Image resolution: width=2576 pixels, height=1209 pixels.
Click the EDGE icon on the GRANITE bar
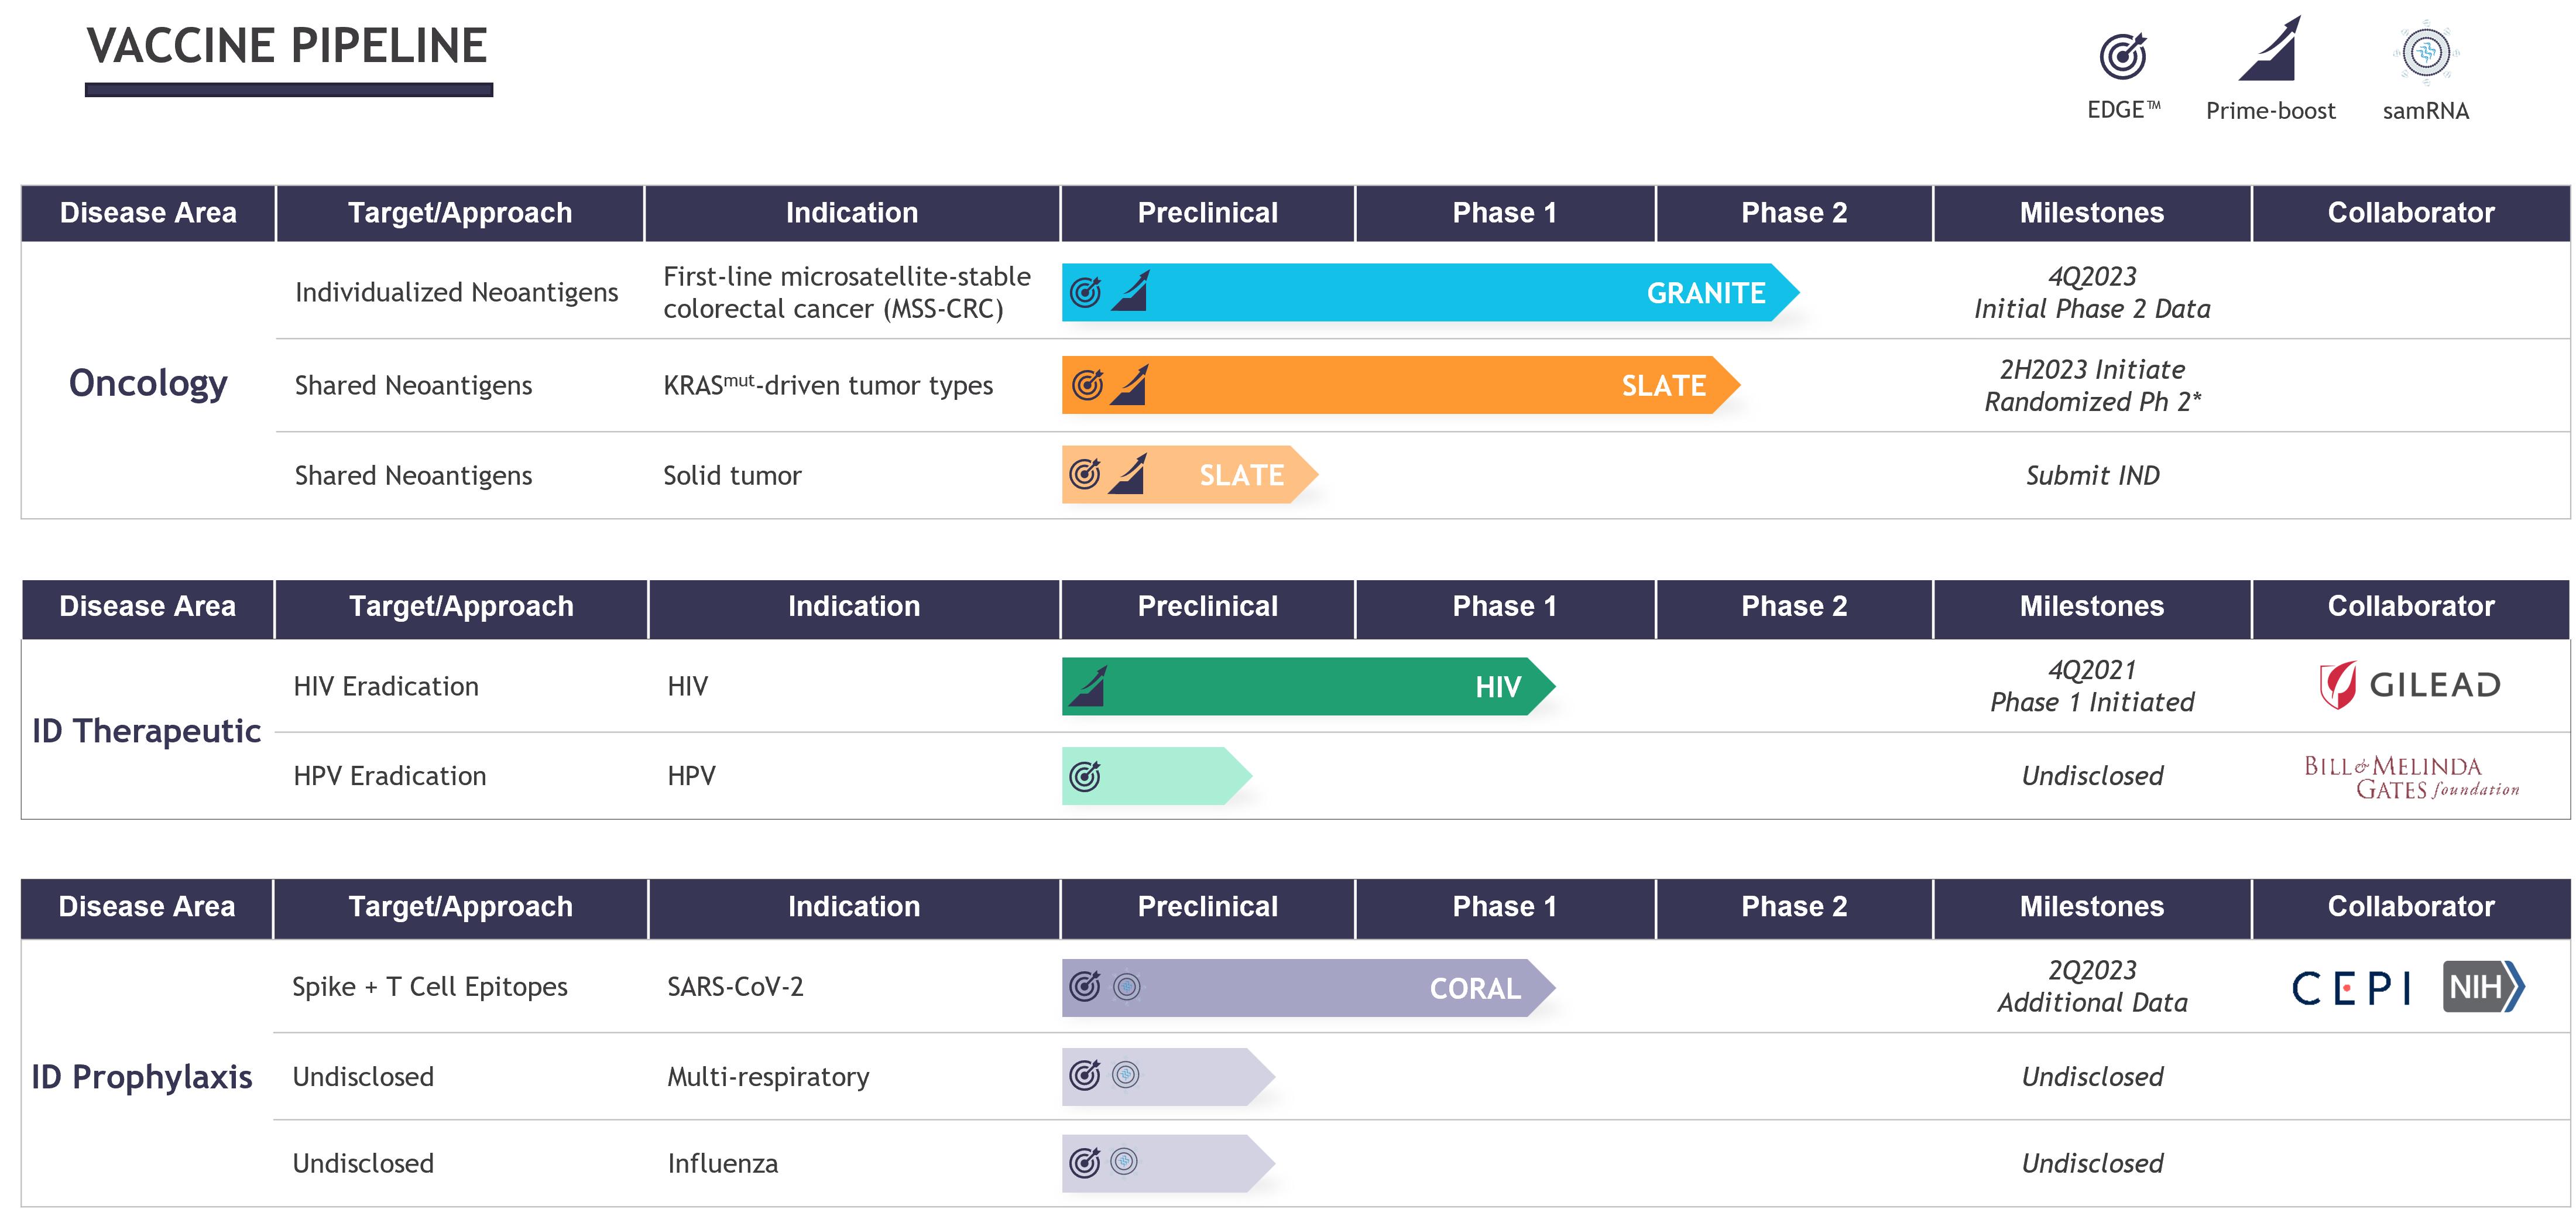[1085, 292]
